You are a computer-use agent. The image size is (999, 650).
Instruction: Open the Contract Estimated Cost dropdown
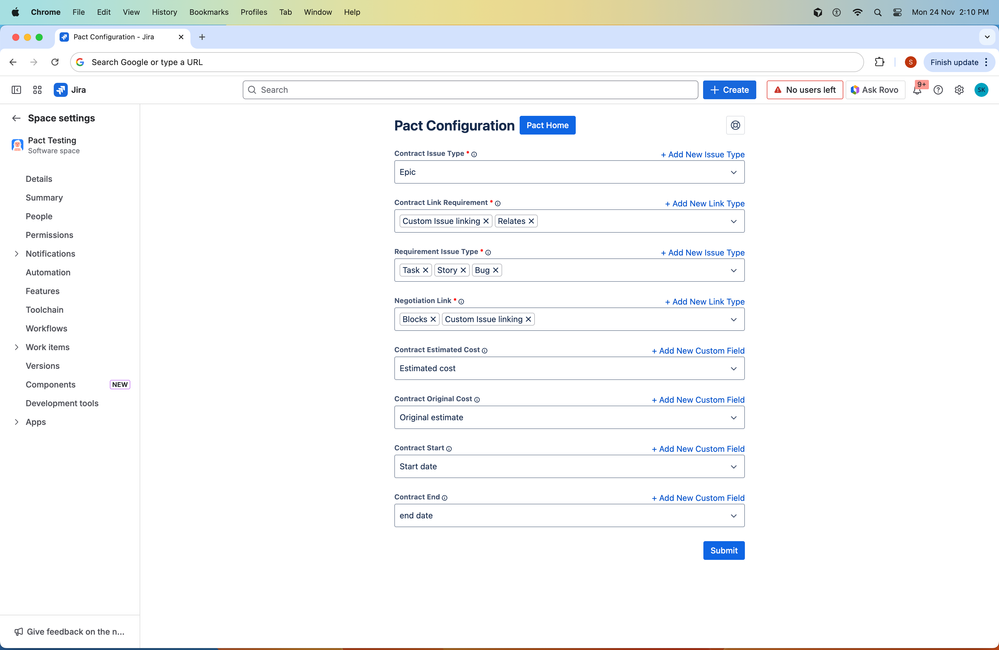[x=569, y=368]
